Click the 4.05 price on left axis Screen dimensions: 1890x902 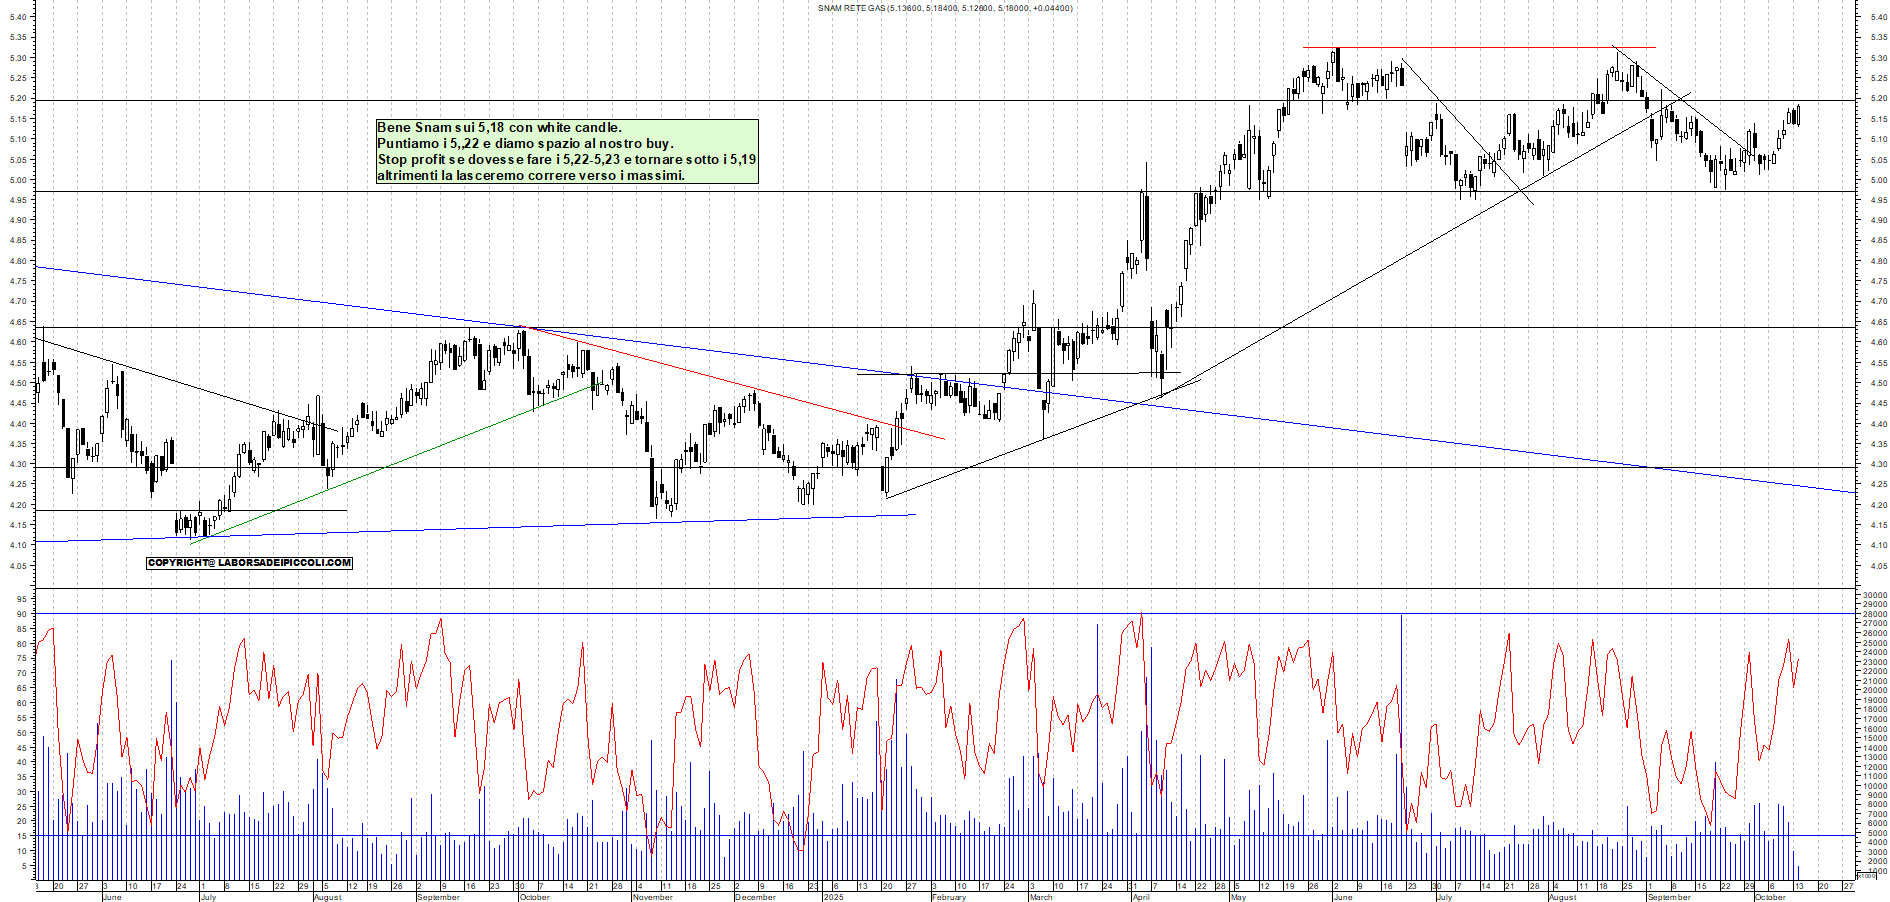(18, 566)
